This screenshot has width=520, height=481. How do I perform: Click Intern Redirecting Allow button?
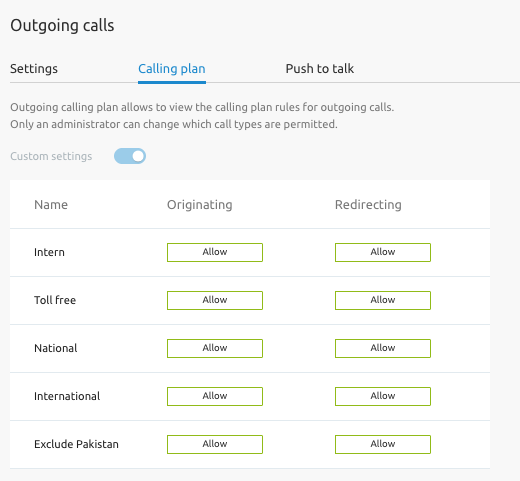(383, 252)
